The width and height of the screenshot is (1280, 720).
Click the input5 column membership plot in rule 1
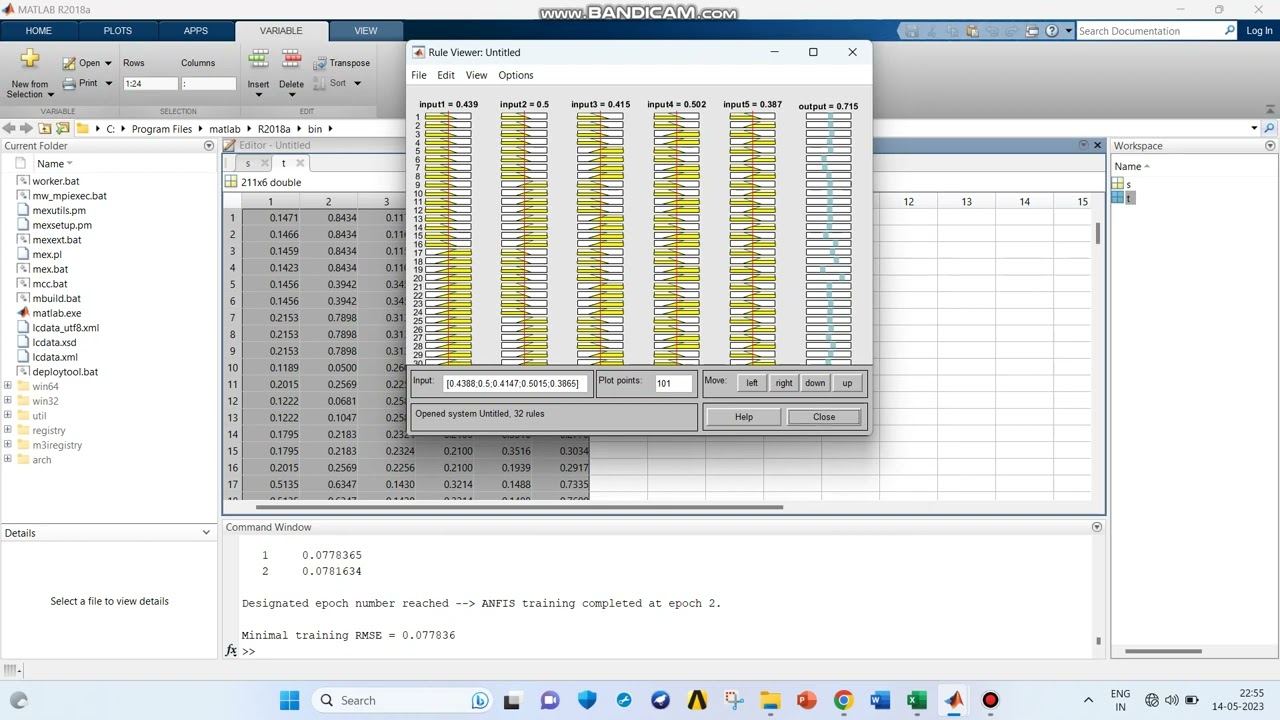(x=752, y=117)
